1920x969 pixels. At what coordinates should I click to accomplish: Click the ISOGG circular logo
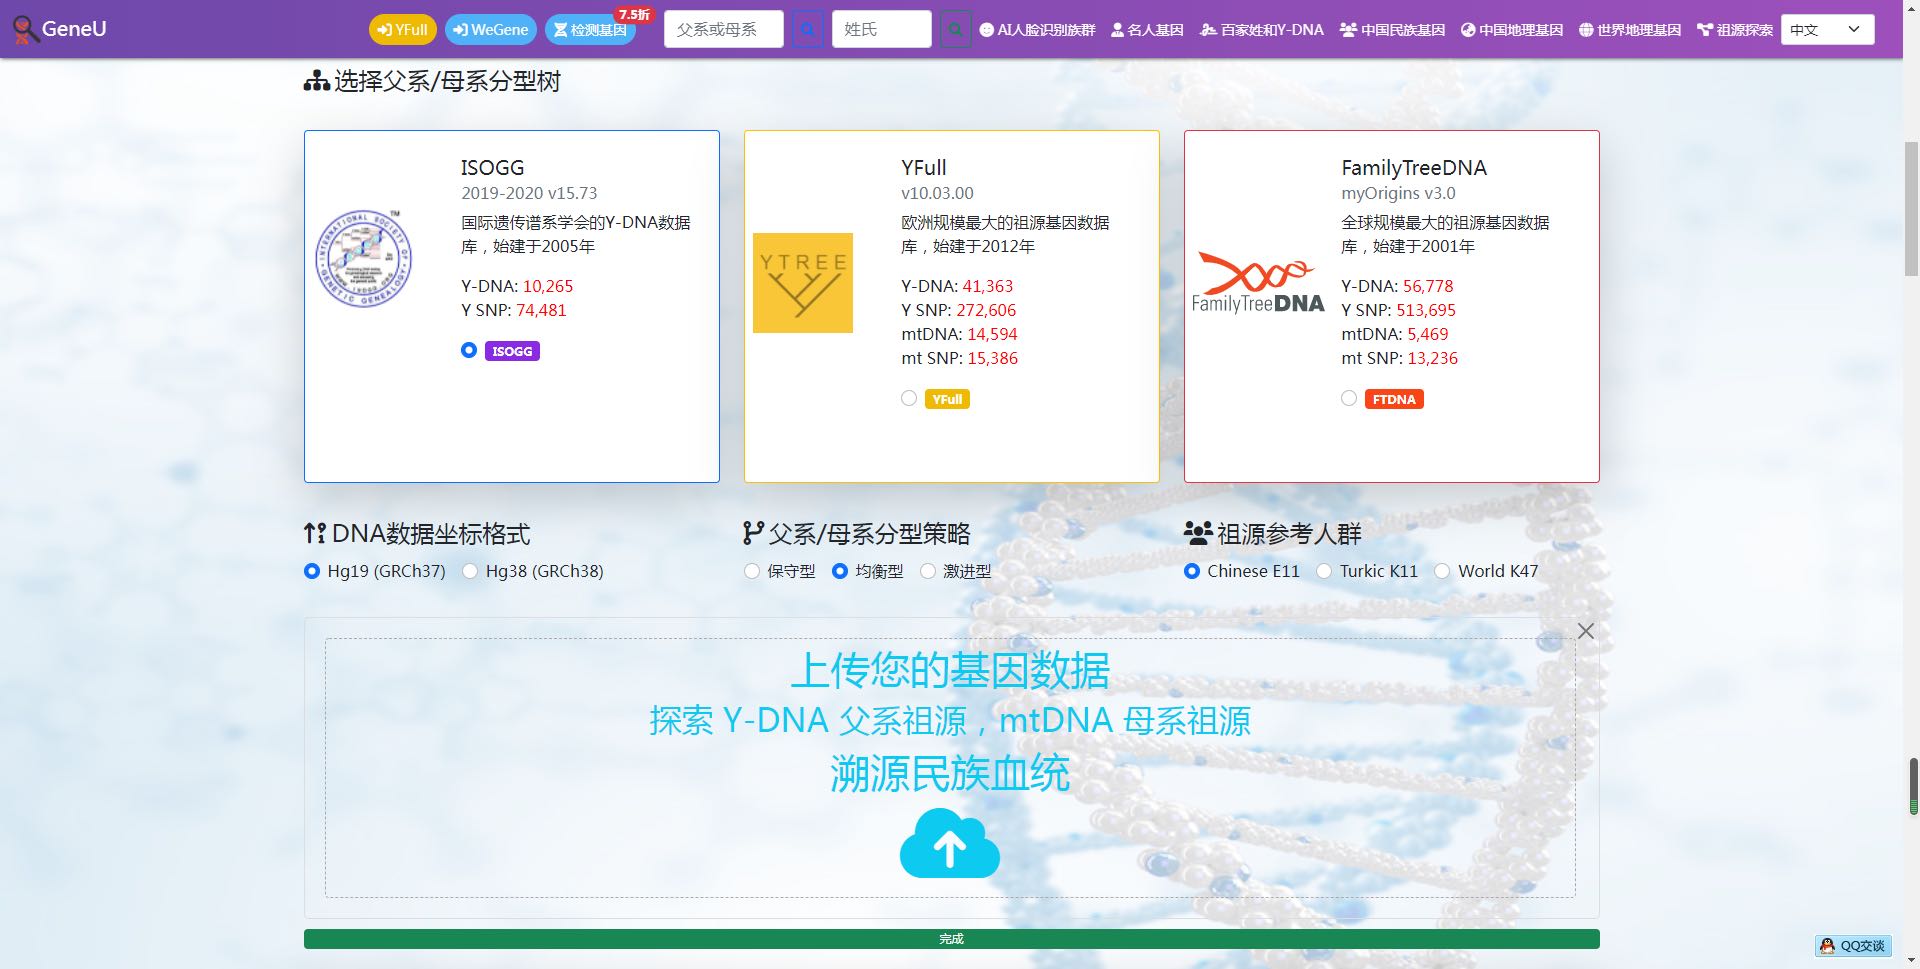364,259
